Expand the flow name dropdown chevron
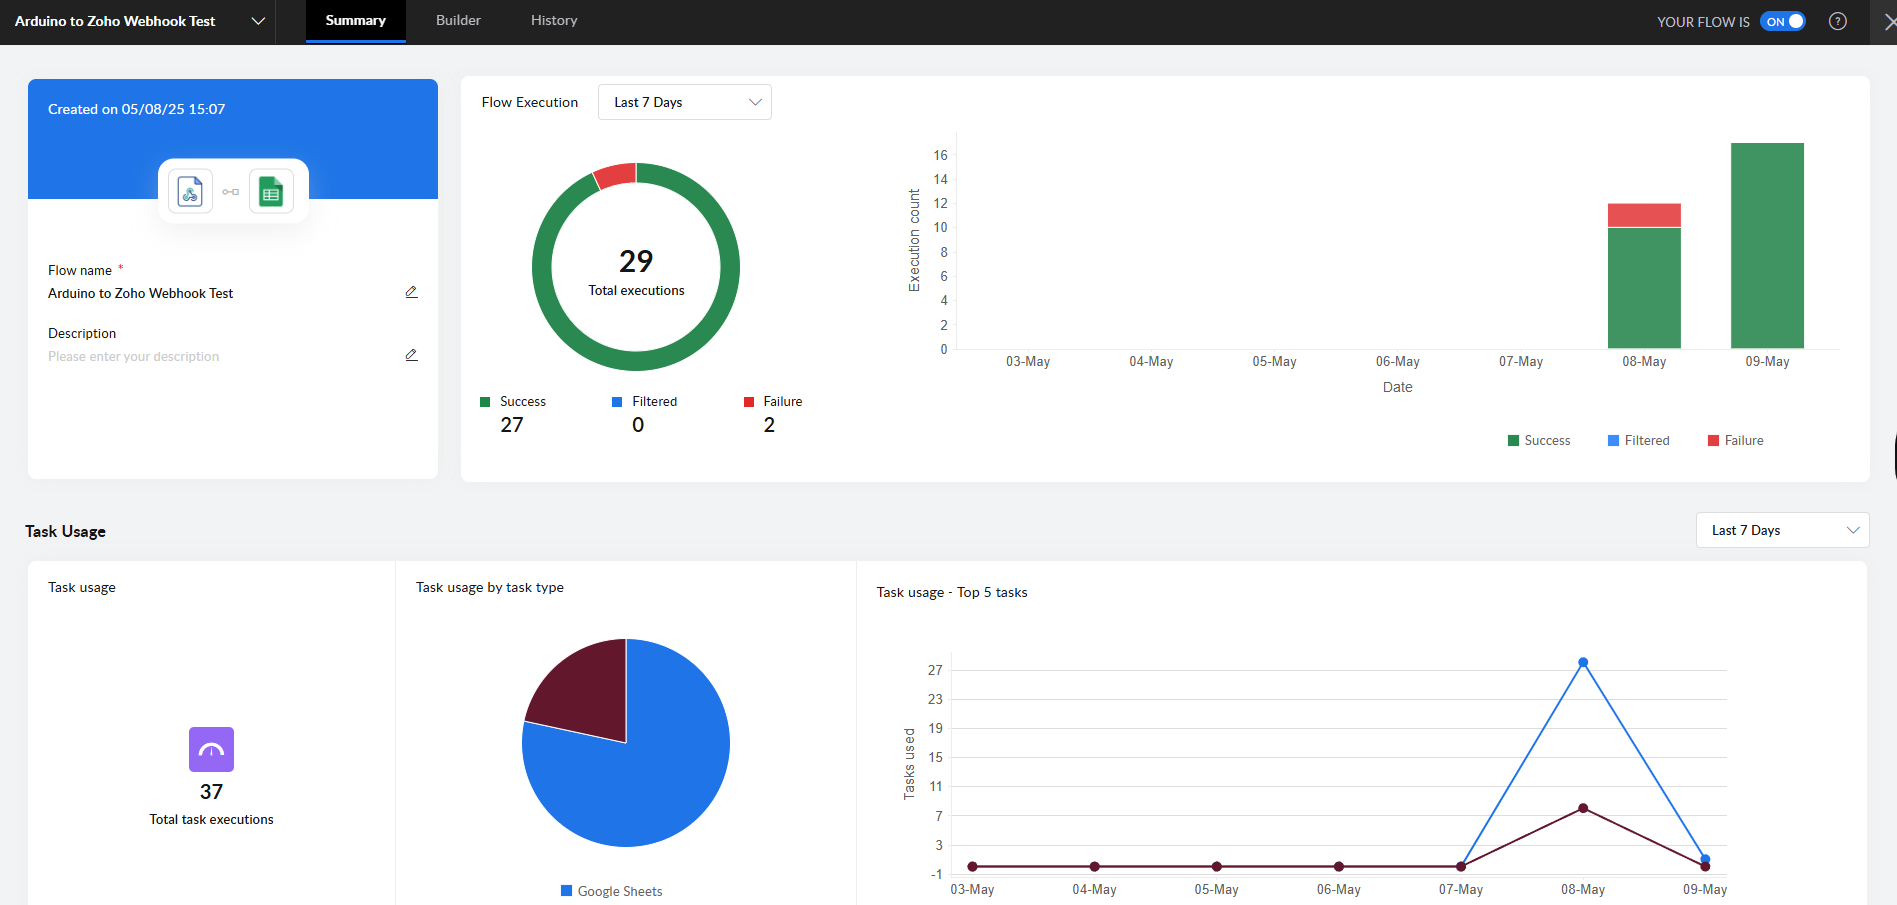The height and width of the screenshot is (905, 1897). click(258, 21)
